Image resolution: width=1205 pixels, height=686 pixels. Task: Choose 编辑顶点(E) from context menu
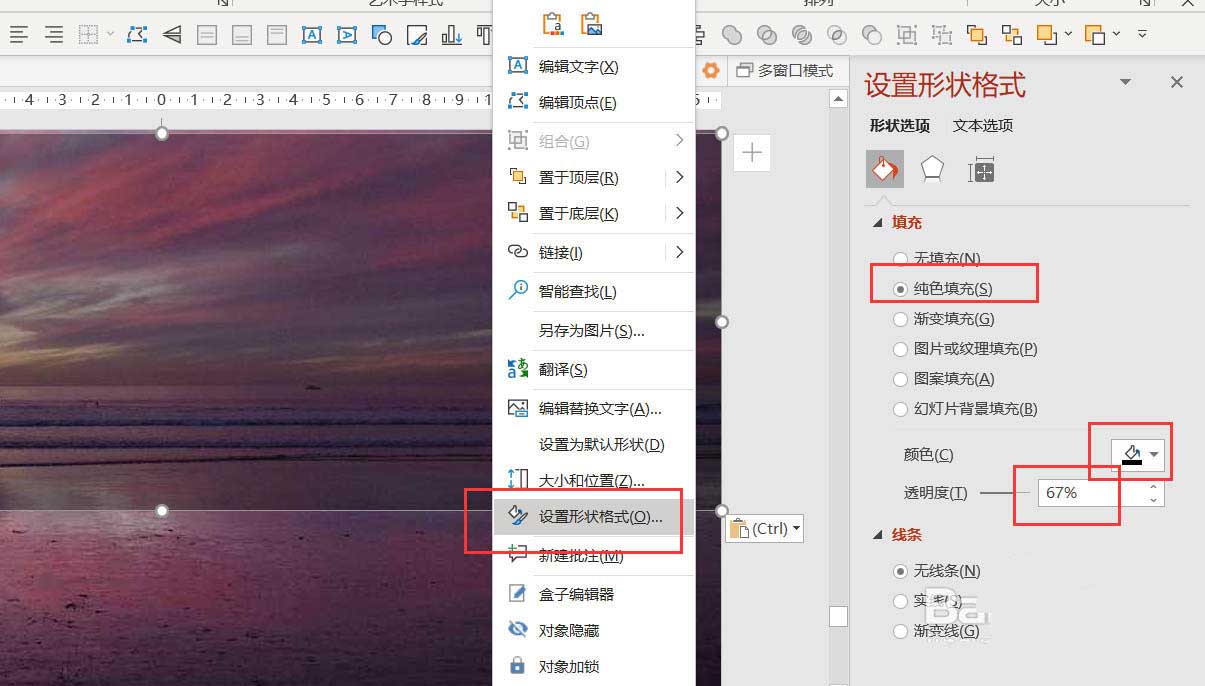[x=594, y=103]
